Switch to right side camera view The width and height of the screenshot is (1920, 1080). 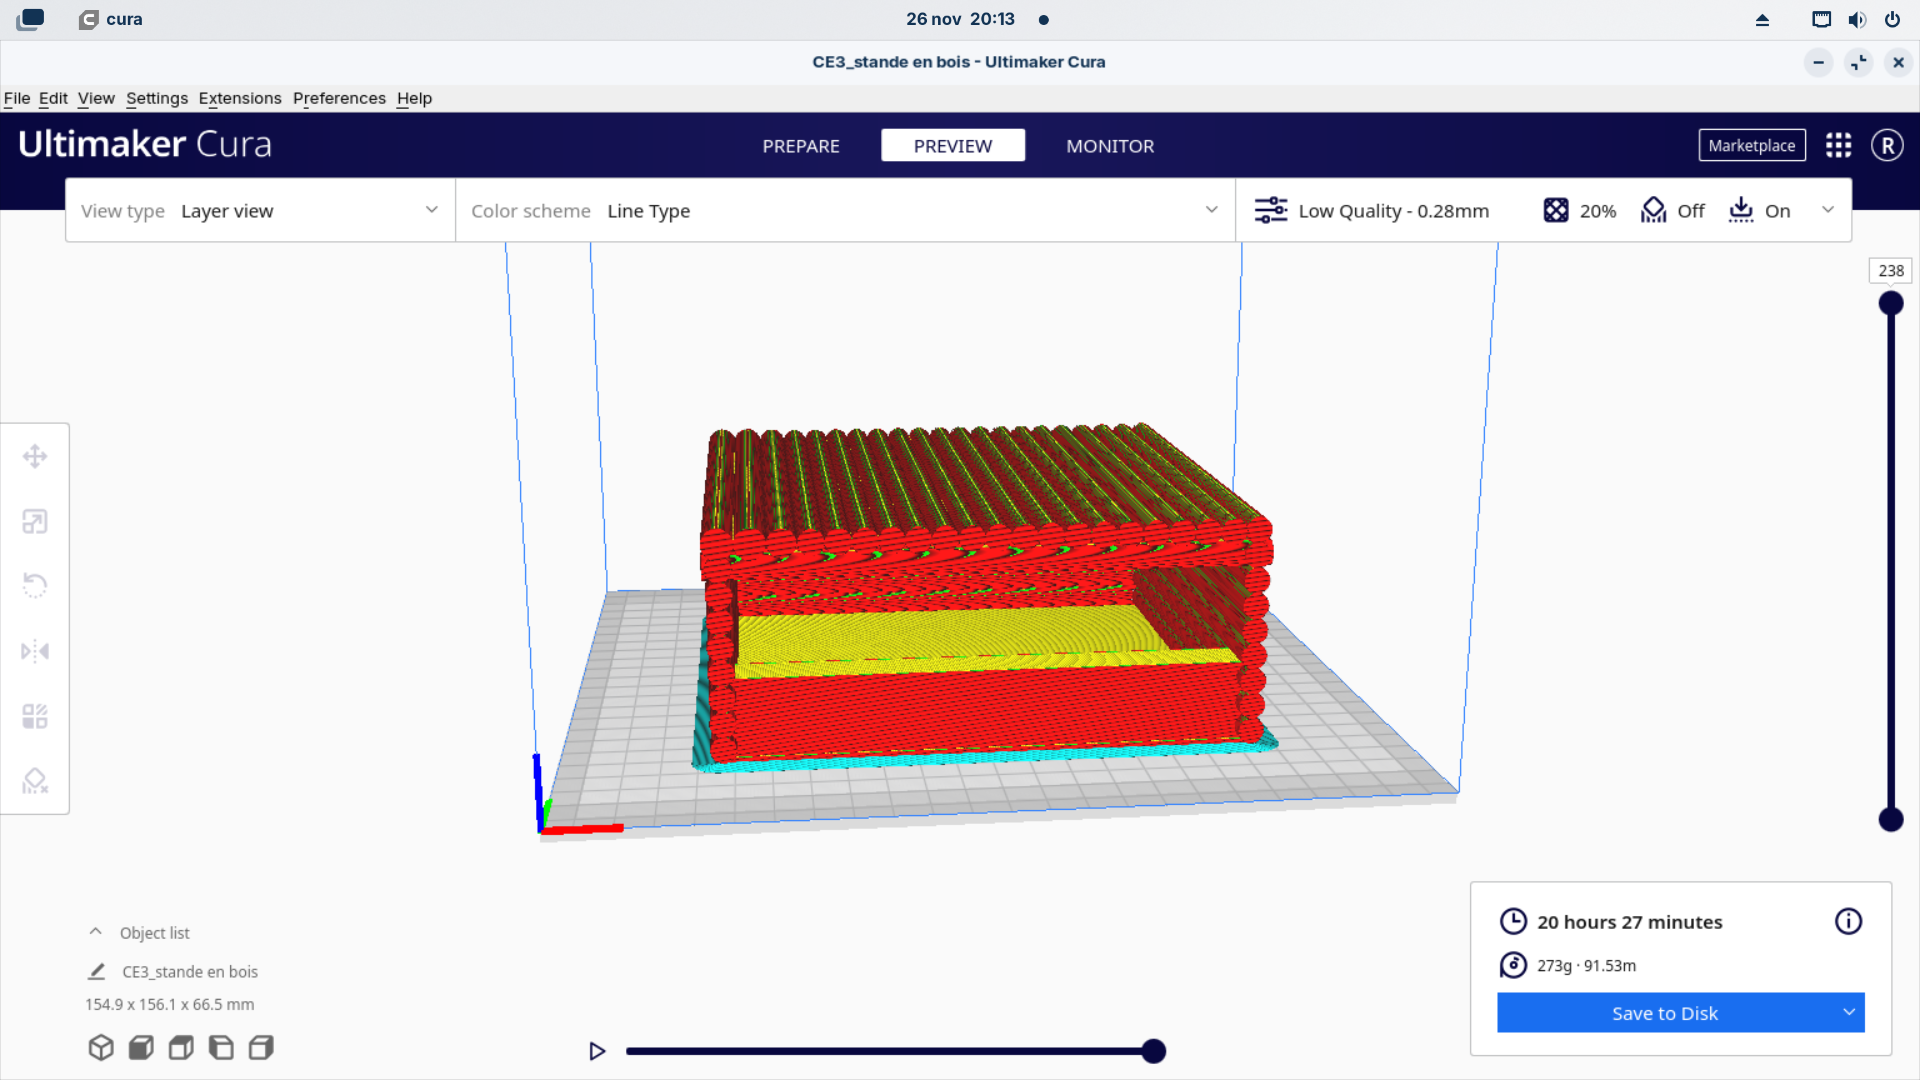tap(261, 1047)
